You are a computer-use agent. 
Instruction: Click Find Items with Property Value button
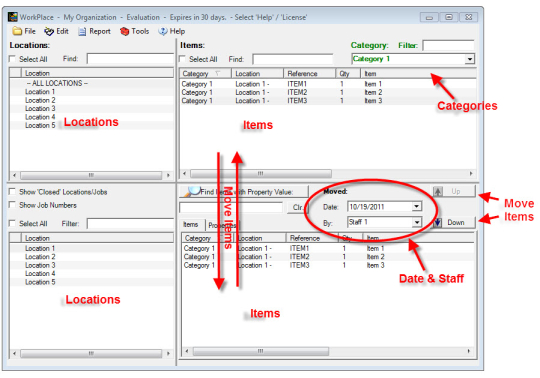(244, 191)
